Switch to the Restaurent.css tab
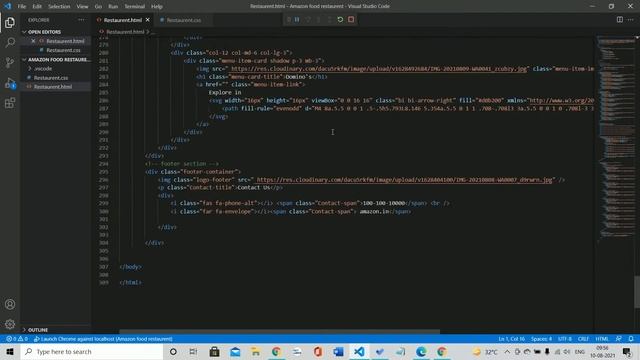640x360 pixels. pyautogui.click(x=184, y=20)
